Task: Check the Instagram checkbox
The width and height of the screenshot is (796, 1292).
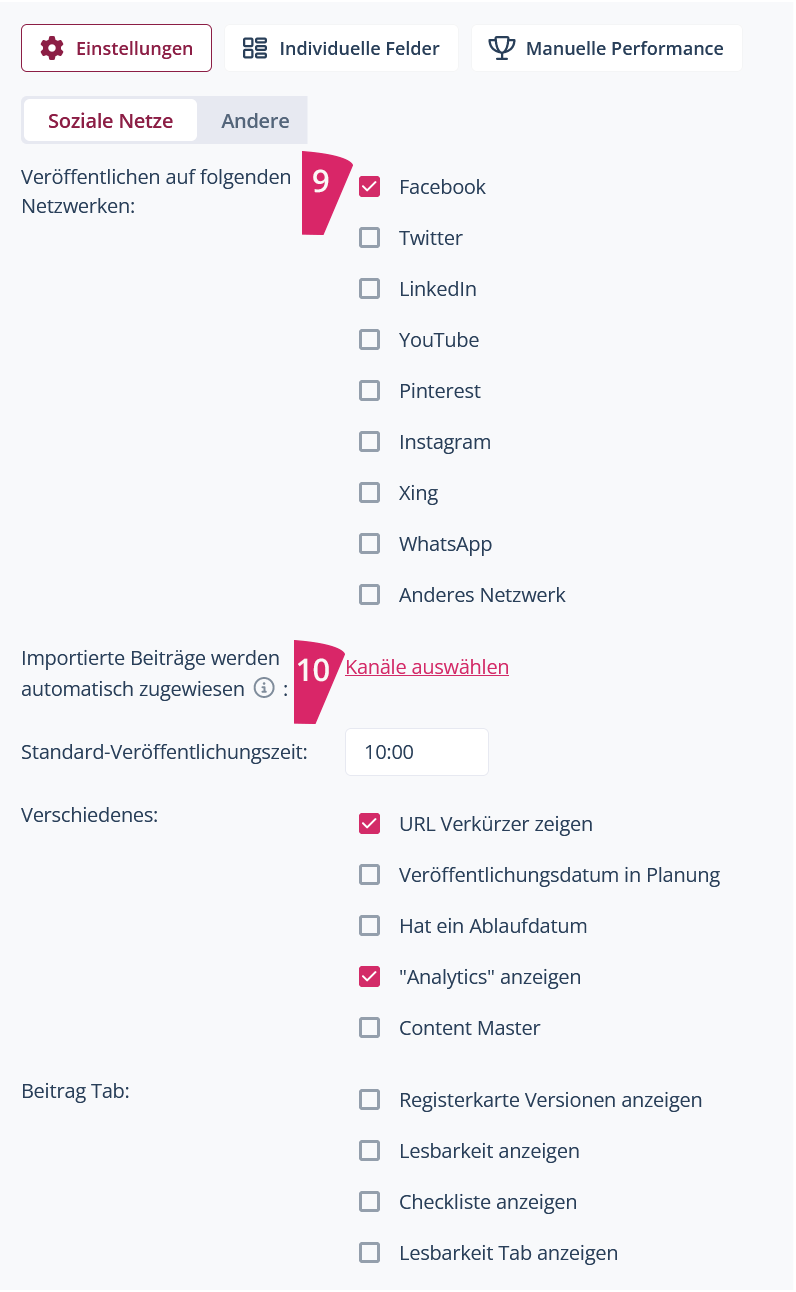Action: pos(370,442)
